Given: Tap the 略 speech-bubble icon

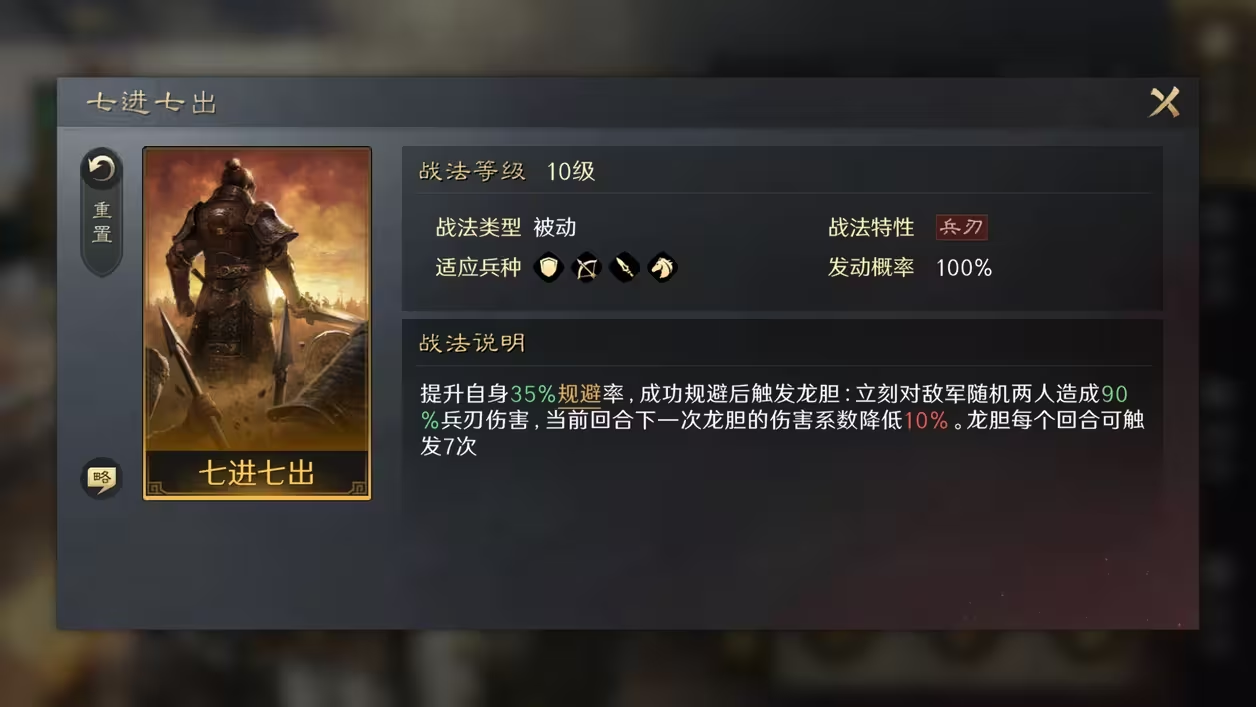Looking at the screenshot, I should point(101,478).
